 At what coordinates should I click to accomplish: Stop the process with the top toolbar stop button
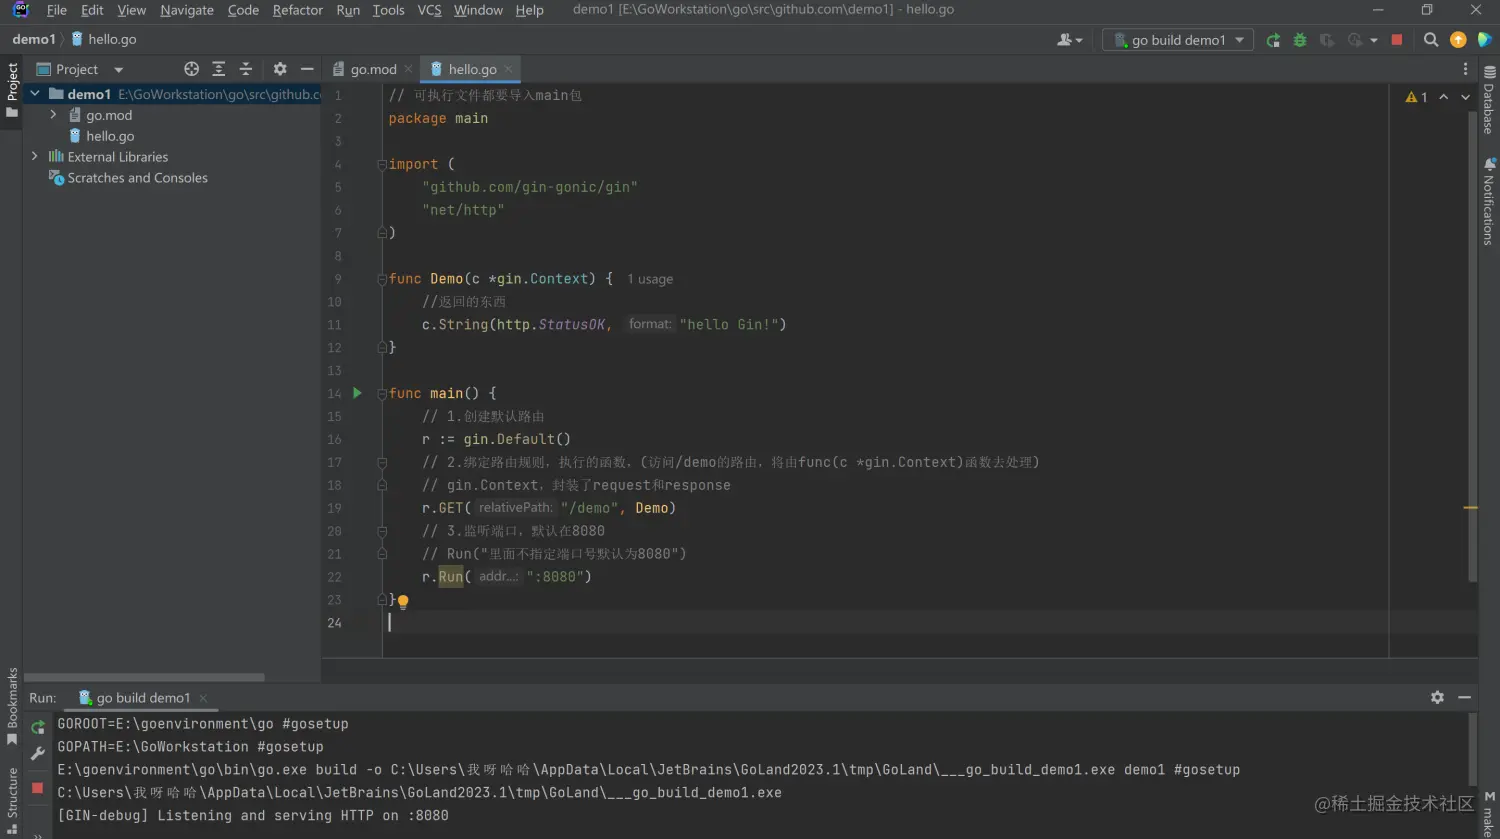[x=1397, y=40]
